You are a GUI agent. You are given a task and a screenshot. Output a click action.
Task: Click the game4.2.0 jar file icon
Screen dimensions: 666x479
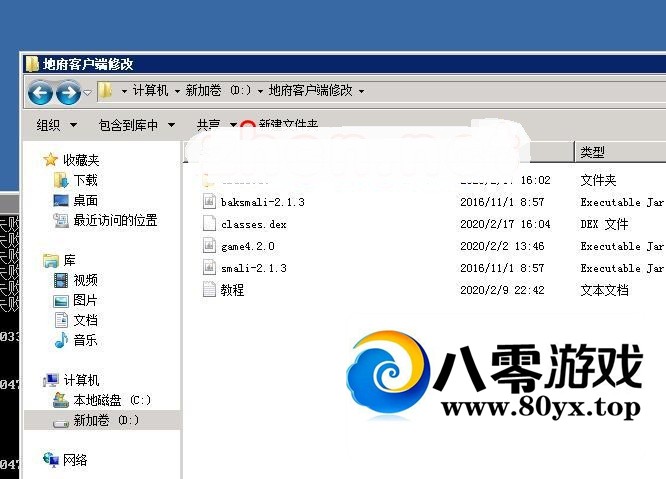click(x=209, y=246)
